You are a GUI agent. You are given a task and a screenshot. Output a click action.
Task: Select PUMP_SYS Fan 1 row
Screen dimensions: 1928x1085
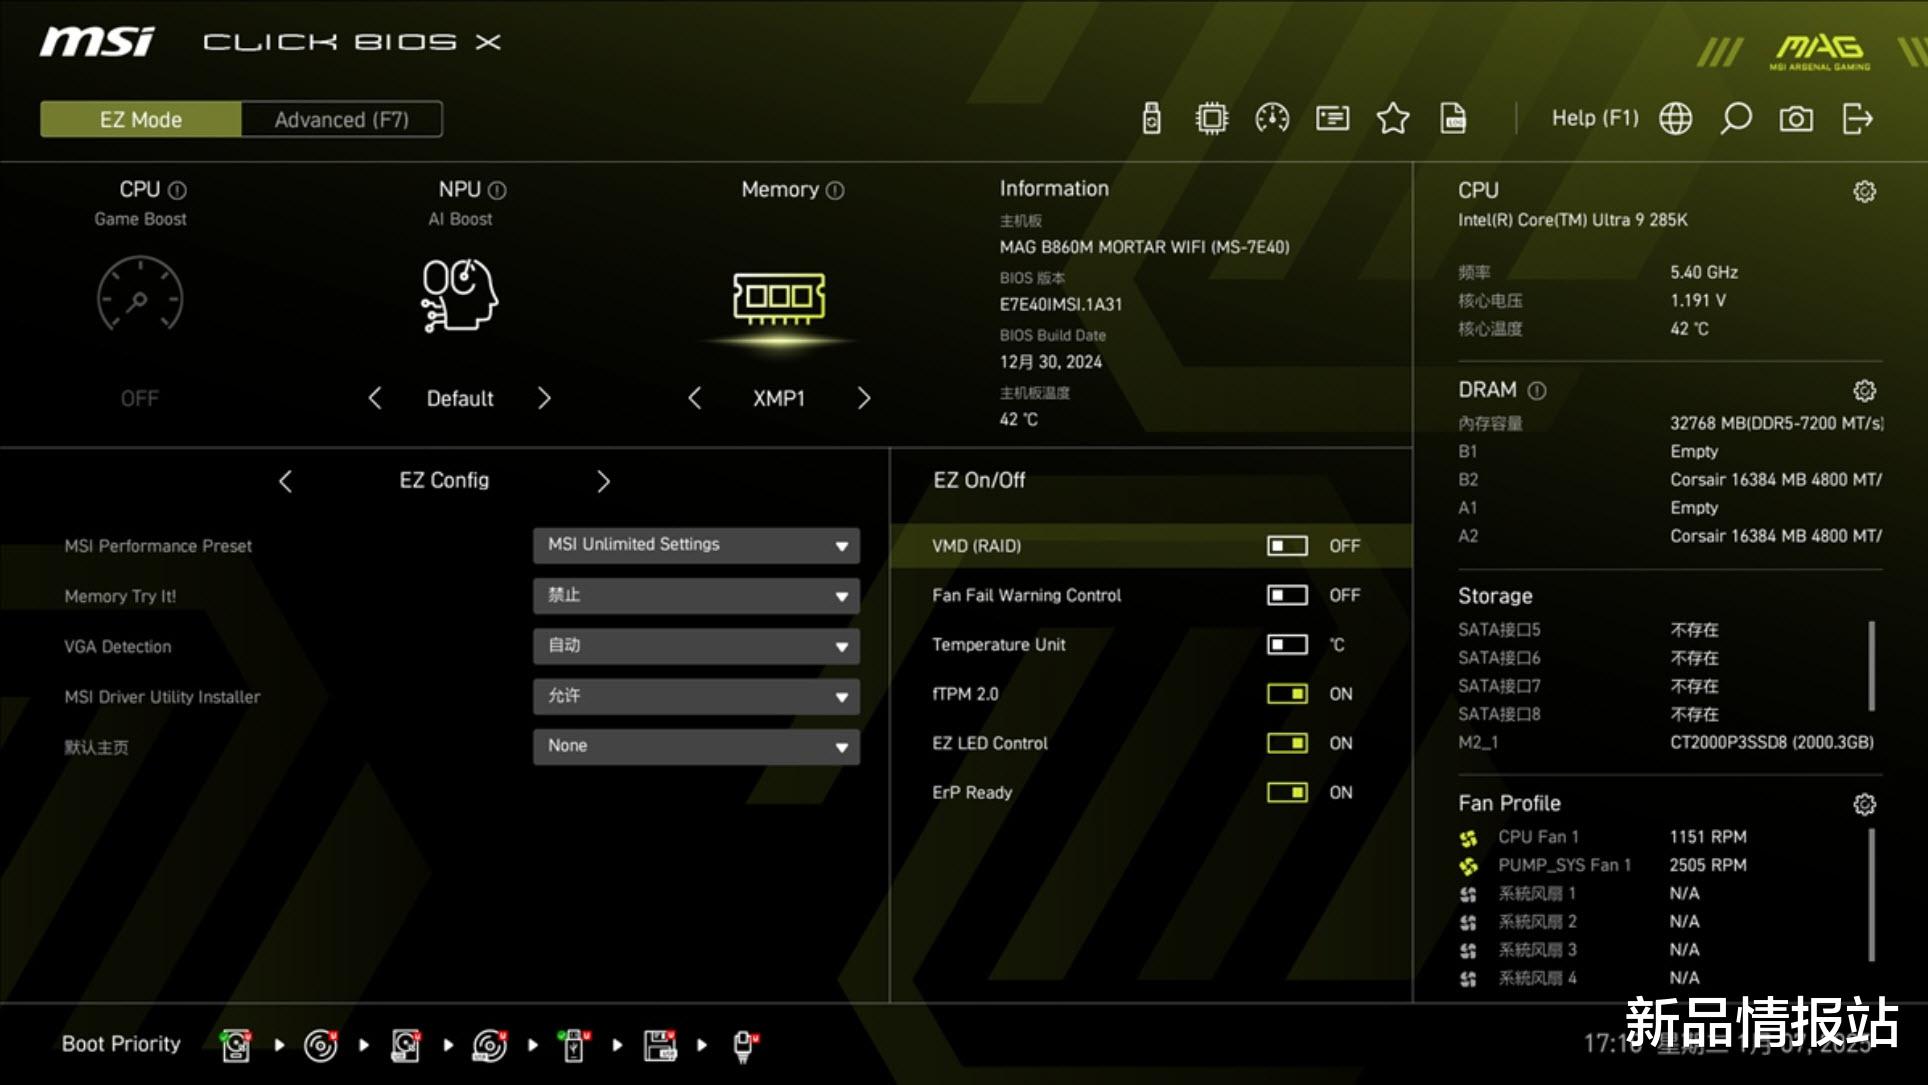click(x=1603, y=865)
